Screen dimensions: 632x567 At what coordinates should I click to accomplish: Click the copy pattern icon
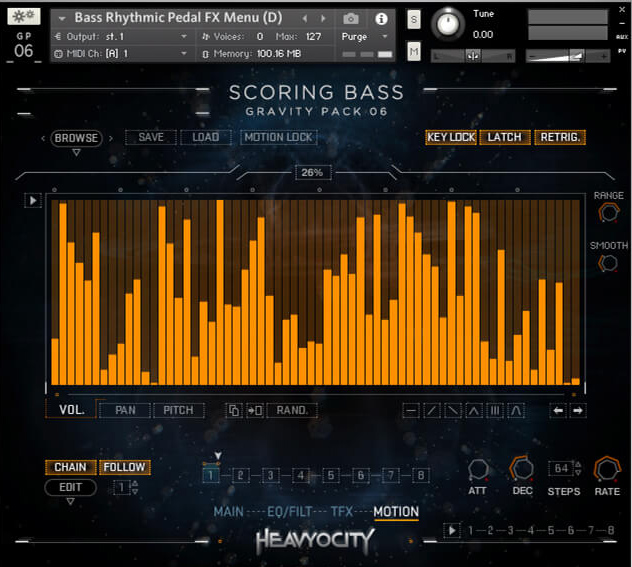pos(234,411)
